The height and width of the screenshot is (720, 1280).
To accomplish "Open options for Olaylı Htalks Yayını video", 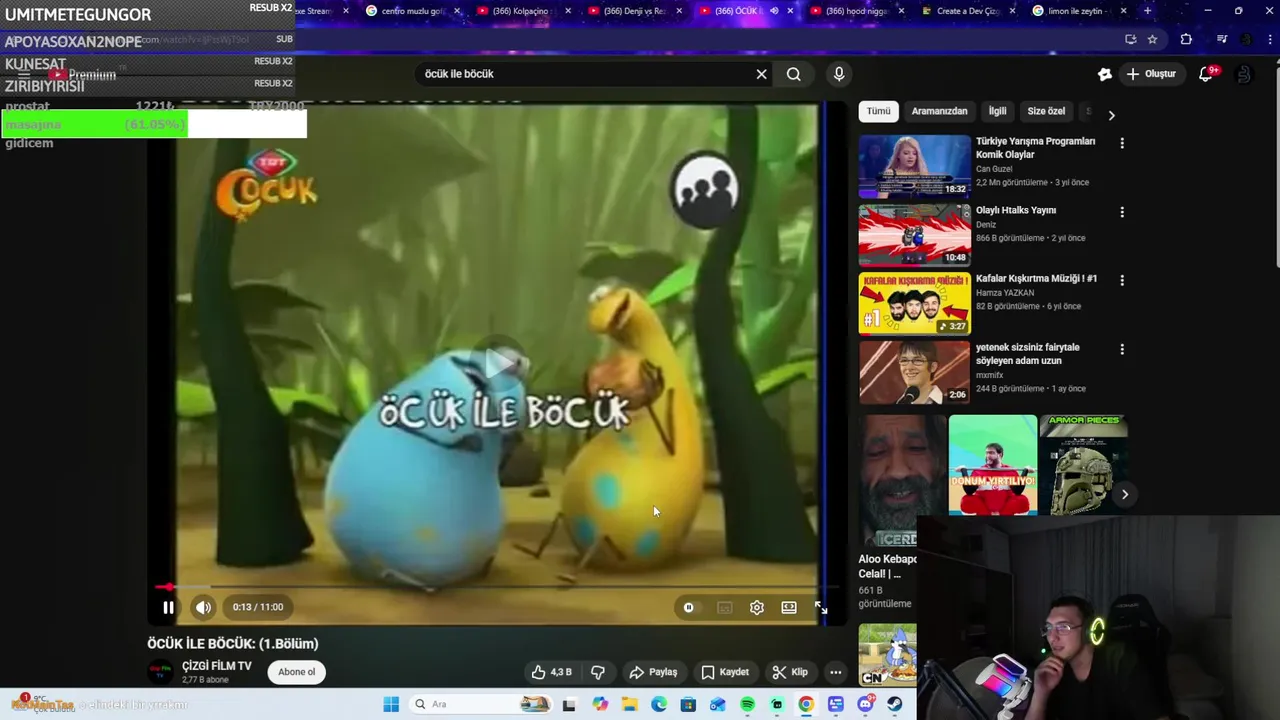I will click(x=1122, y=212).
